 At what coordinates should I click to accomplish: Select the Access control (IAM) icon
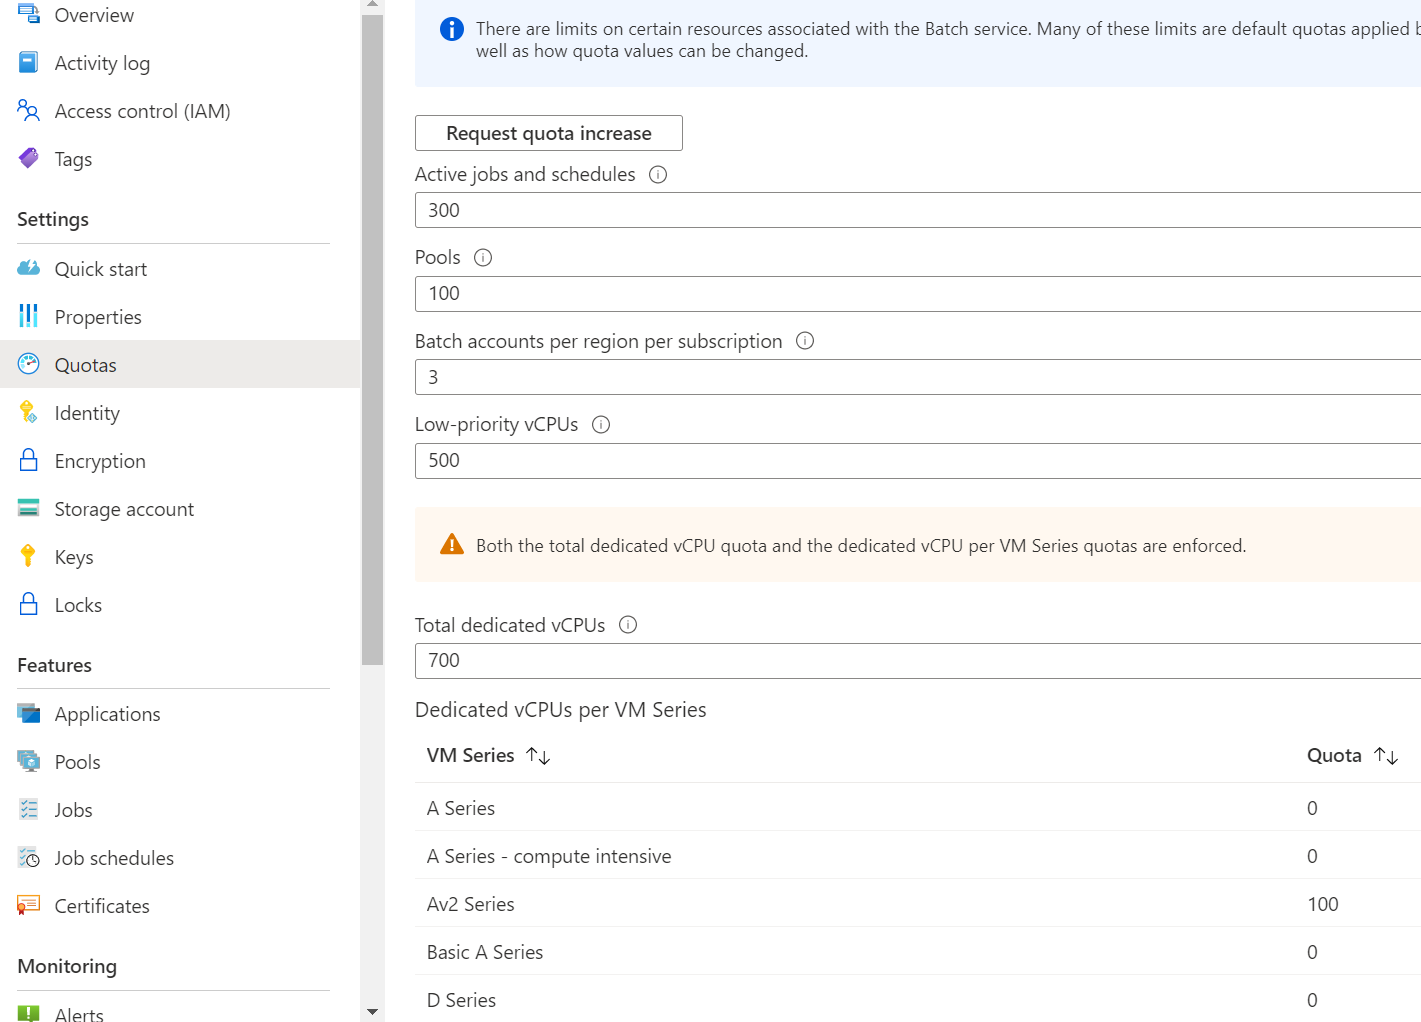point(27,110)
